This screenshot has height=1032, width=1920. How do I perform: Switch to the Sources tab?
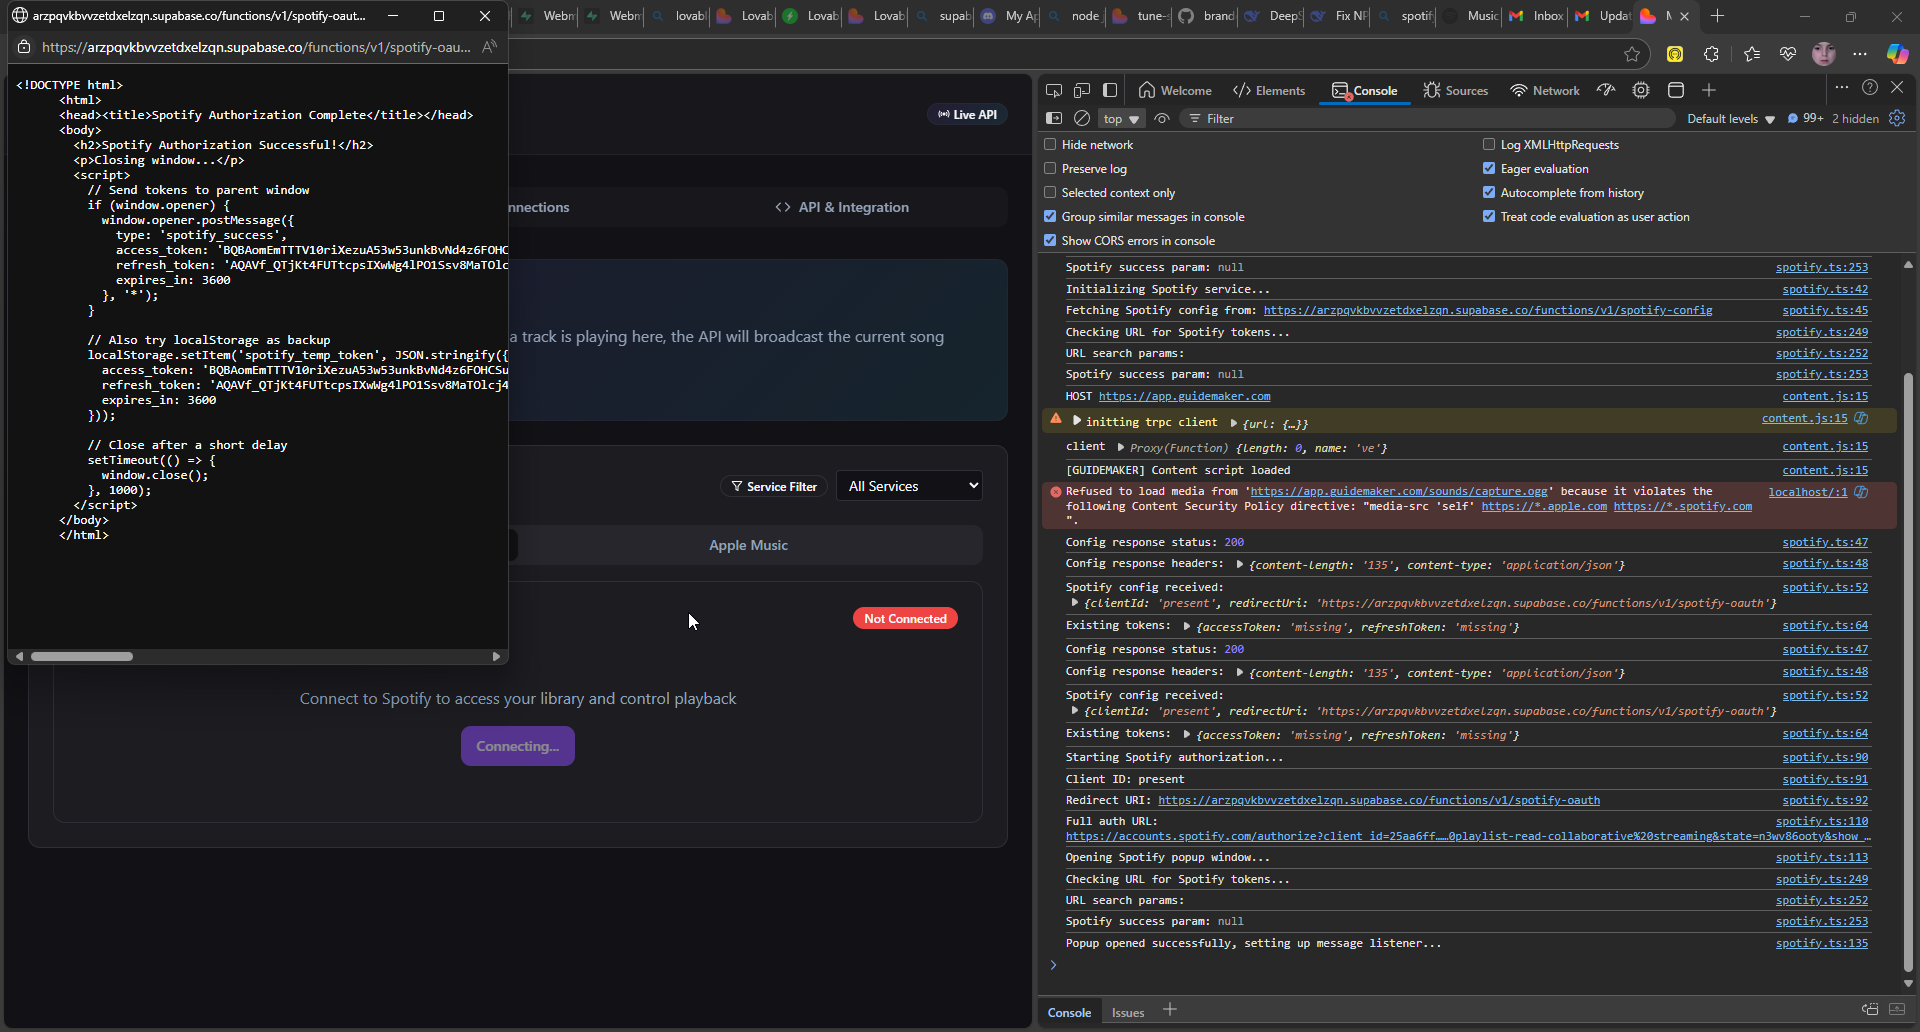point(1456,90)
